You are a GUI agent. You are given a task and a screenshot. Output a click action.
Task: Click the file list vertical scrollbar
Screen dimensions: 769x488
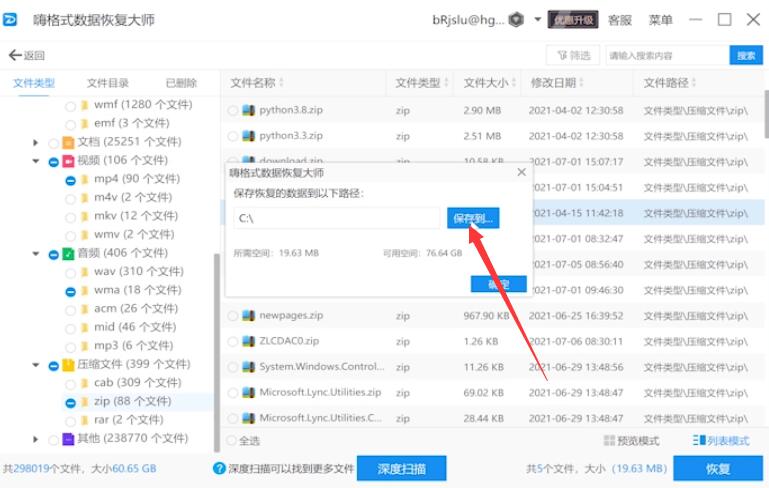[x=766, y=114]
